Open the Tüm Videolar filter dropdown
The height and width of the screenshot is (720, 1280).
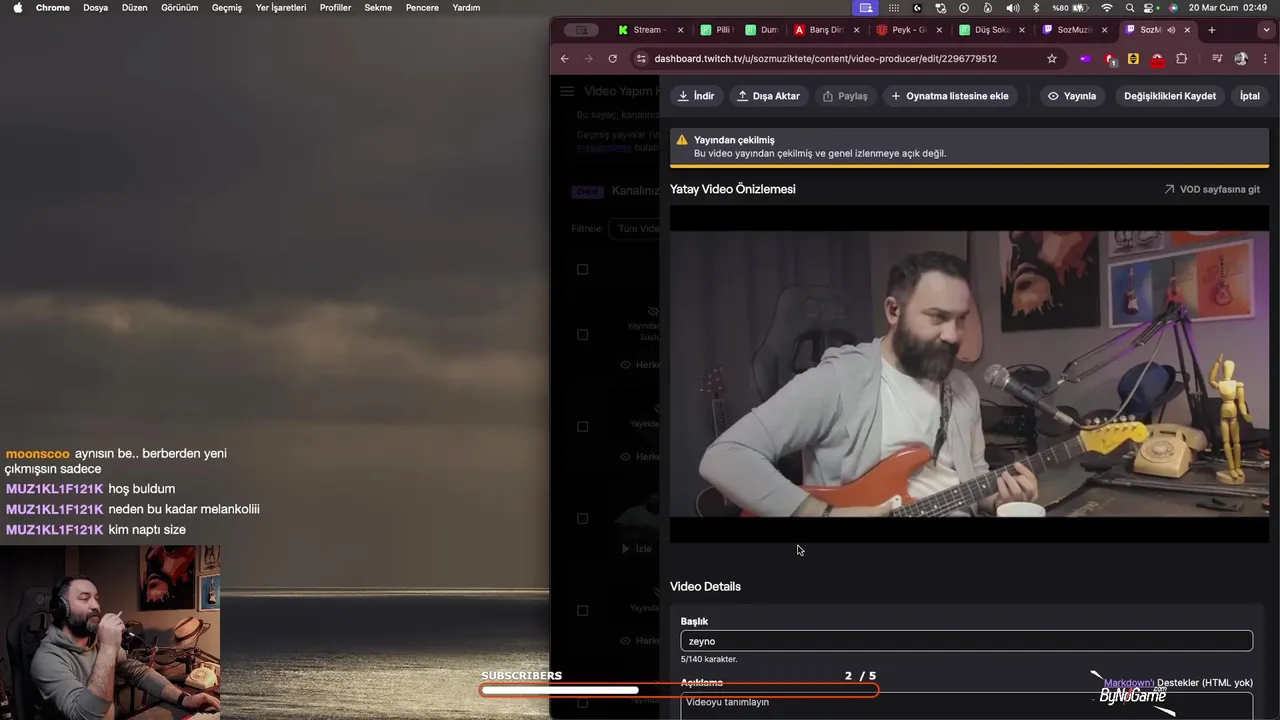(x=634, y=229)
